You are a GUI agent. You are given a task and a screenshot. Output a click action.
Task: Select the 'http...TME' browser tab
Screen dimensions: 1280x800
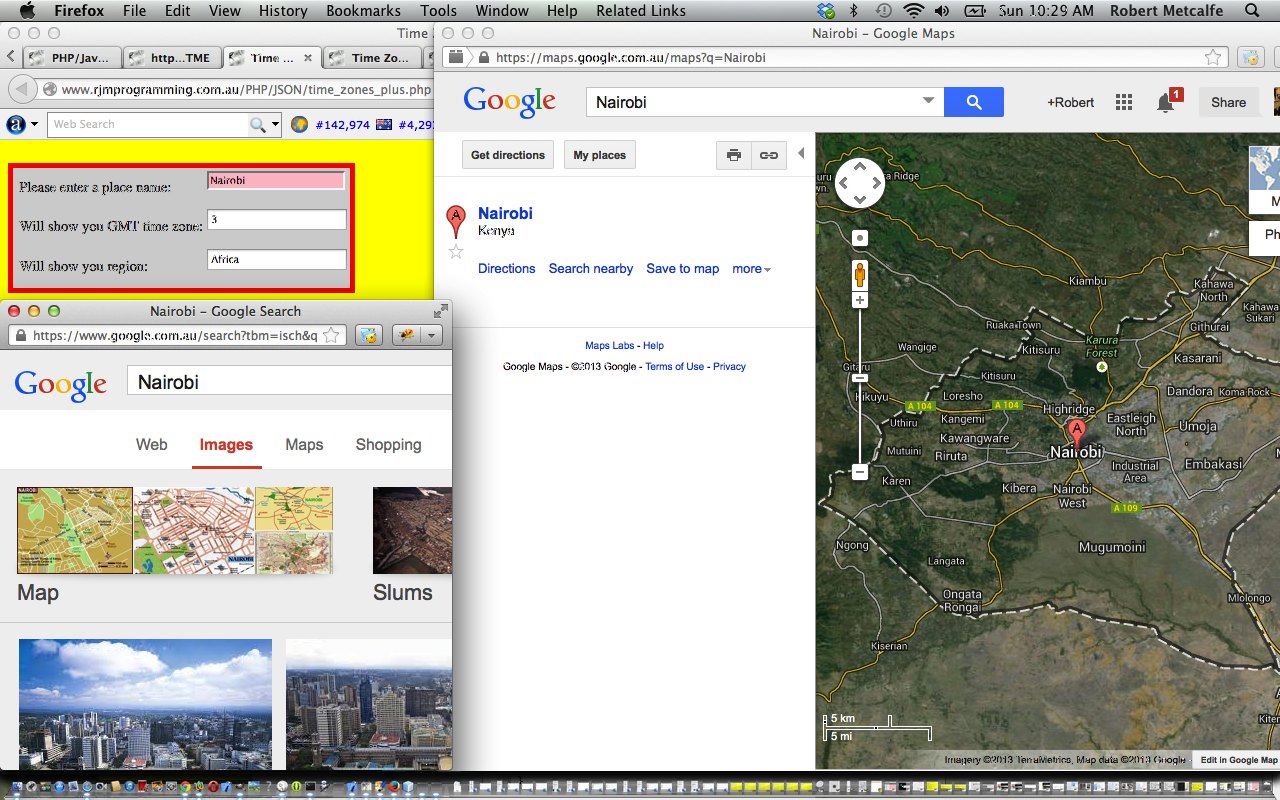172,58
